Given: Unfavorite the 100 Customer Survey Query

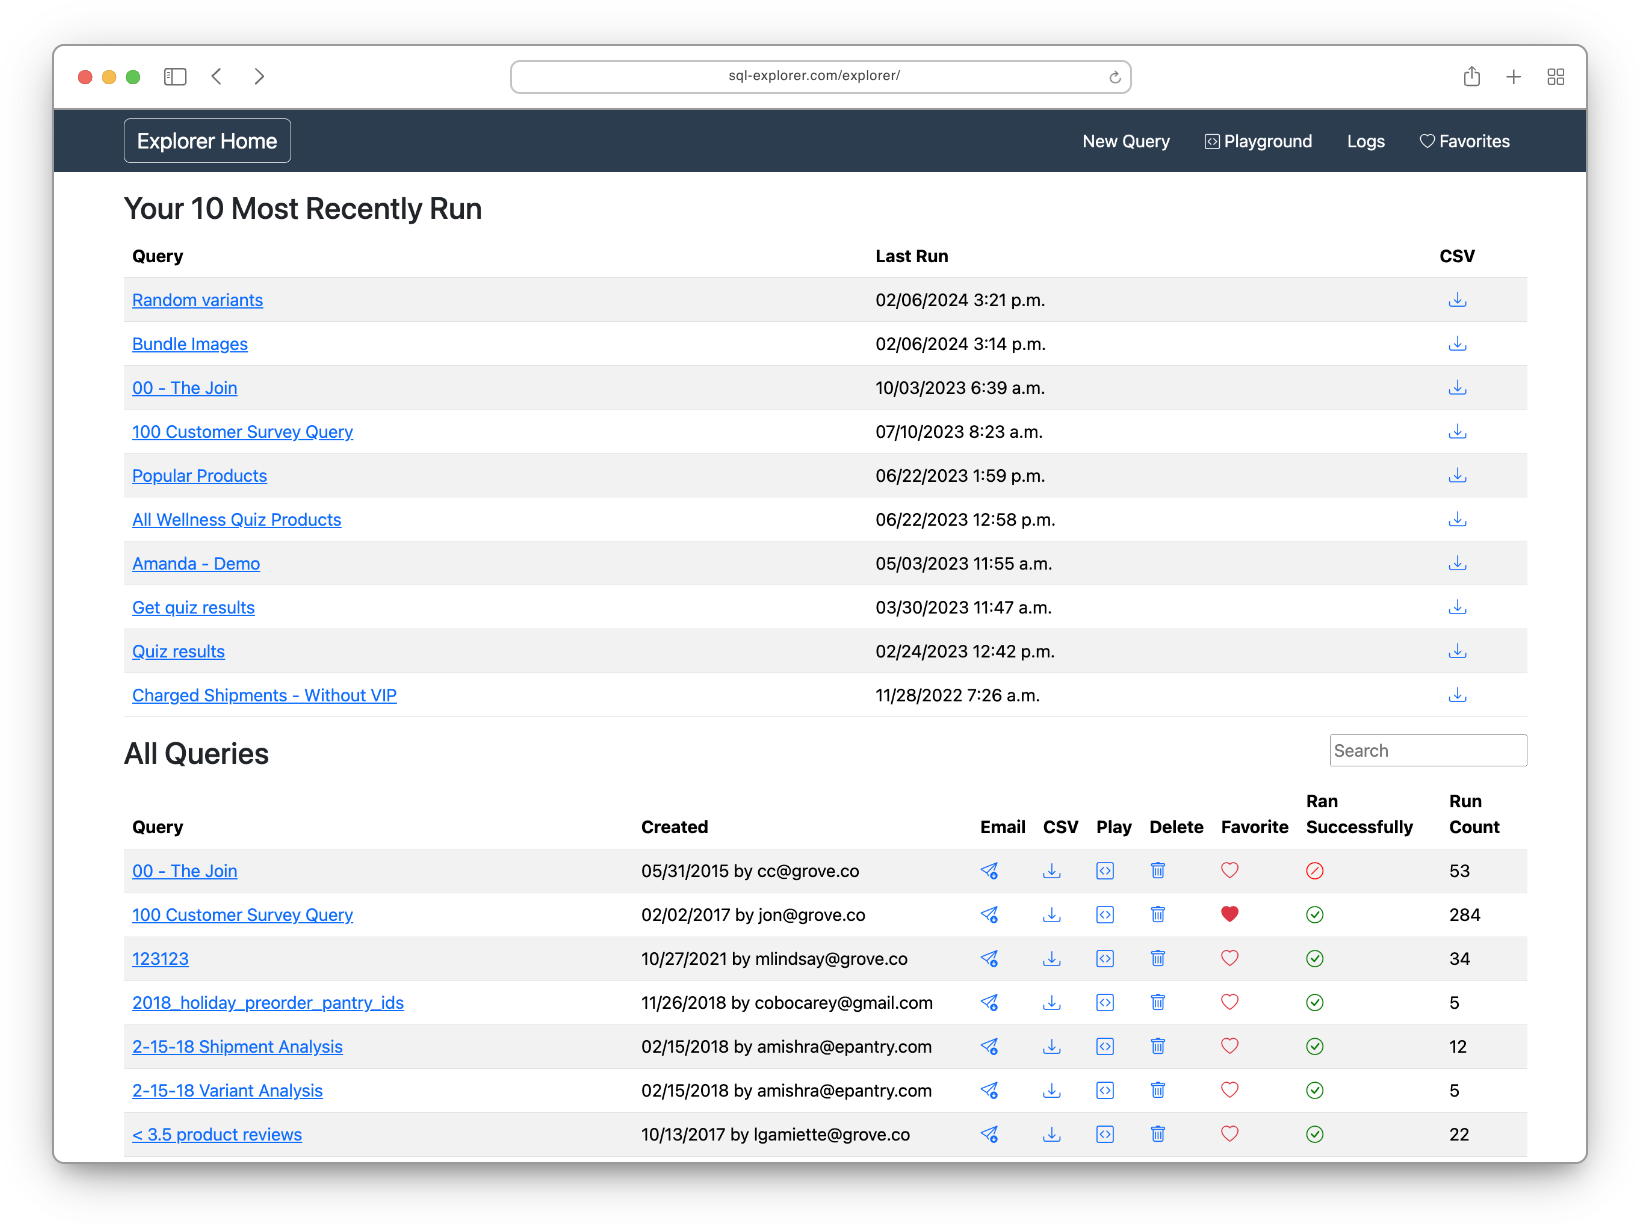Looking at the screenshot, I should (x=1229, y=914).
